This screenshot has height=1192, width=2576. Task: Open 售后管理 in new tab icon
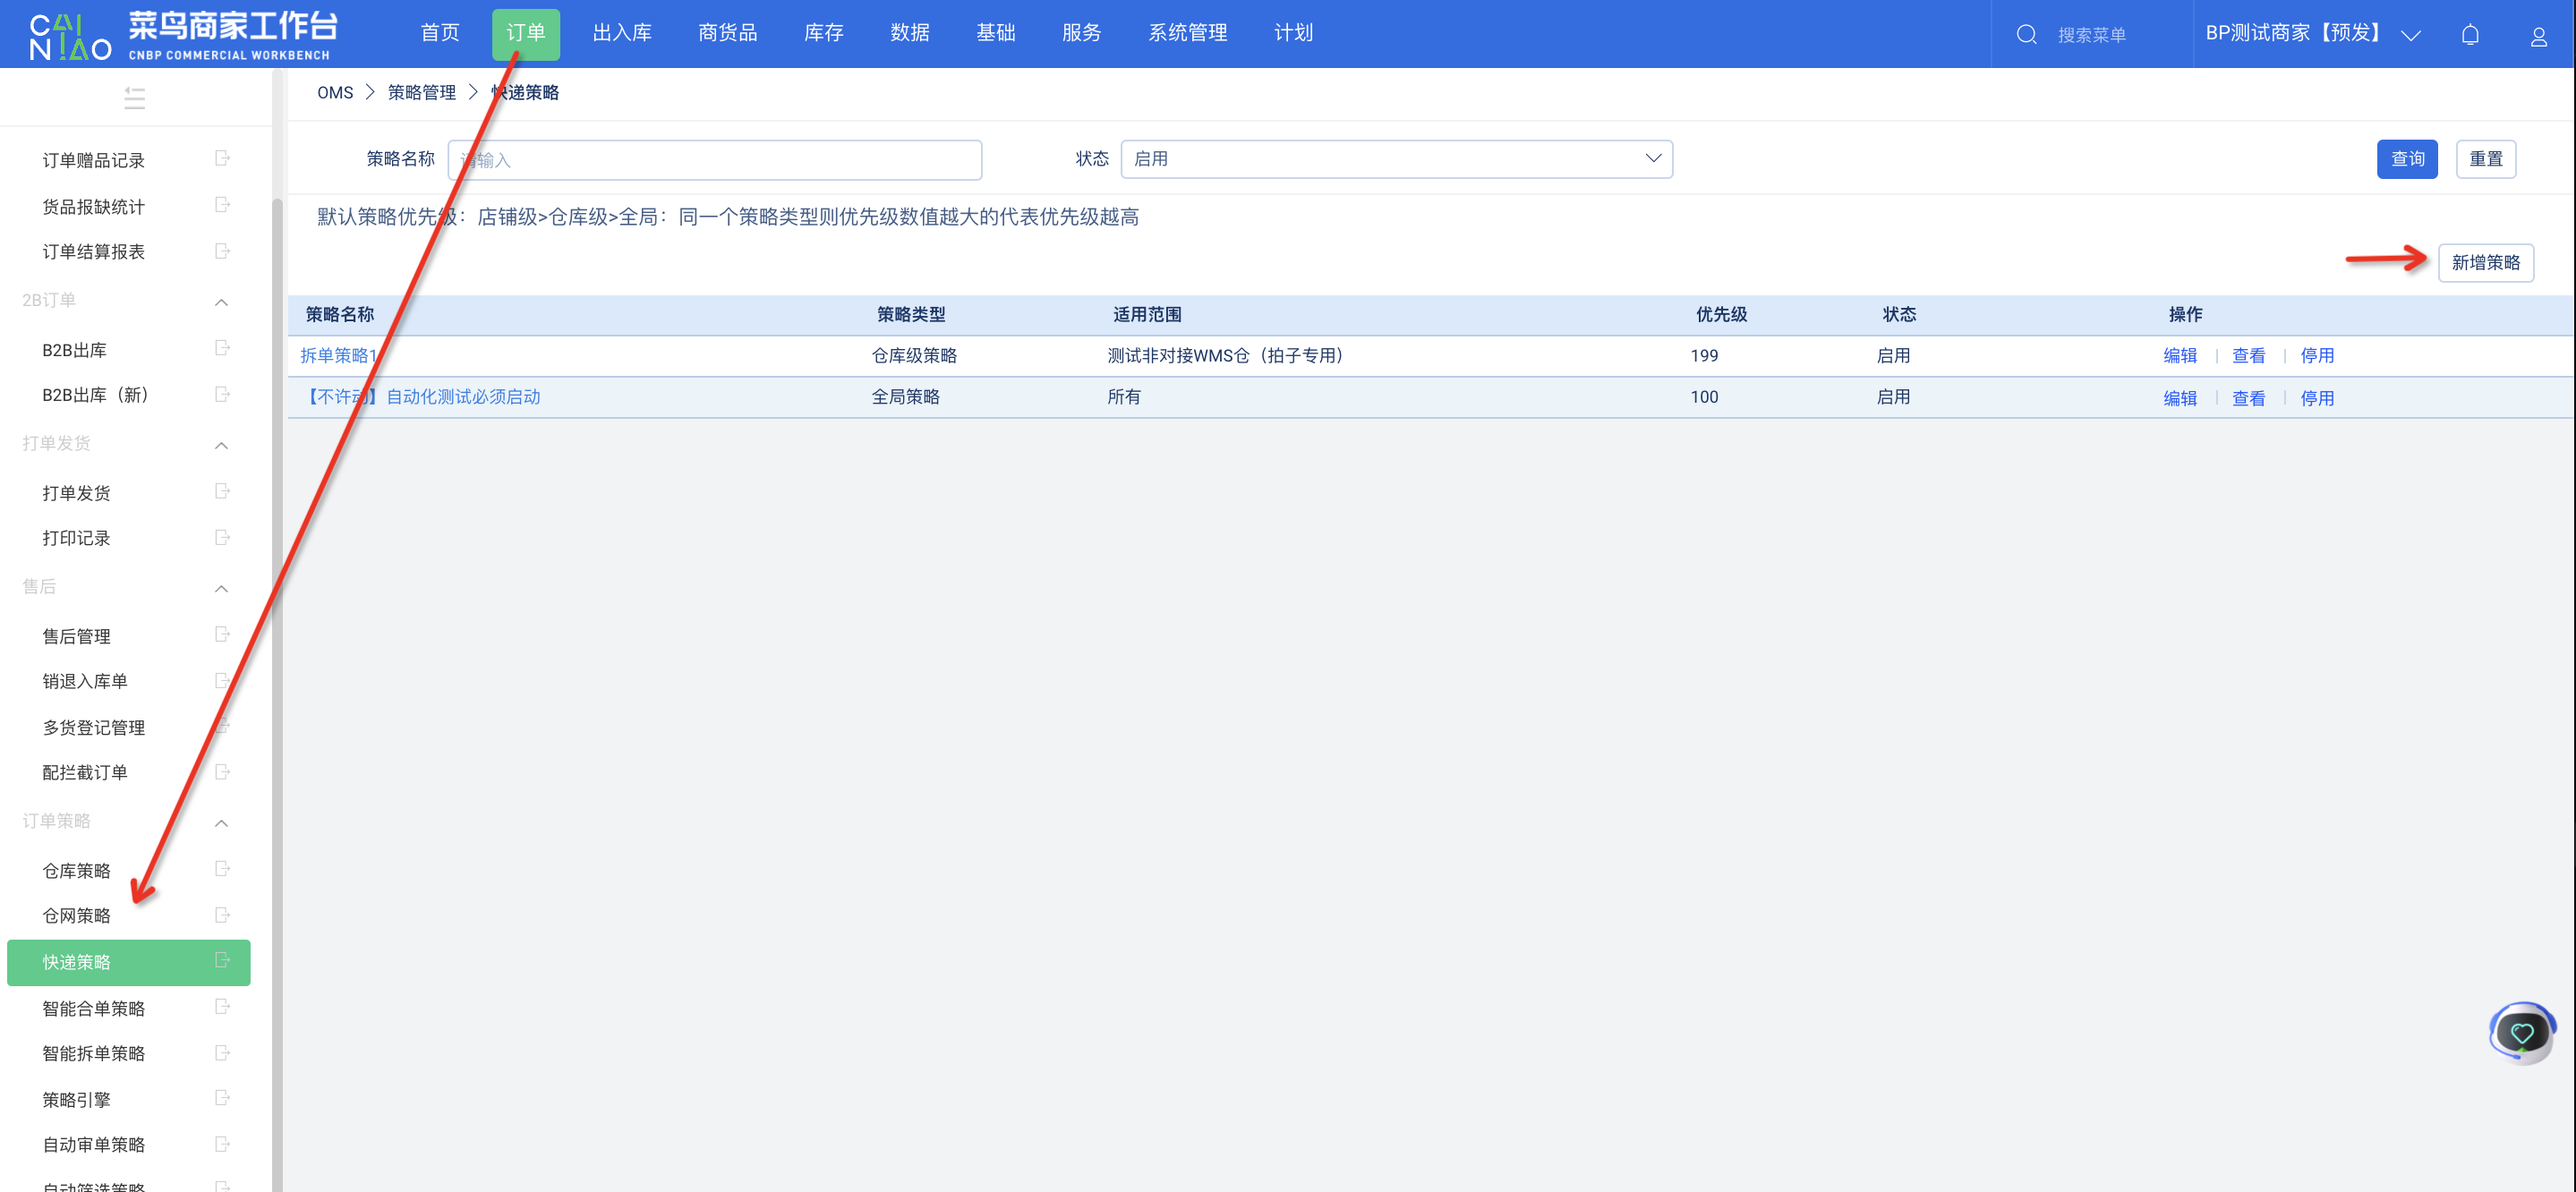(222, 635)
